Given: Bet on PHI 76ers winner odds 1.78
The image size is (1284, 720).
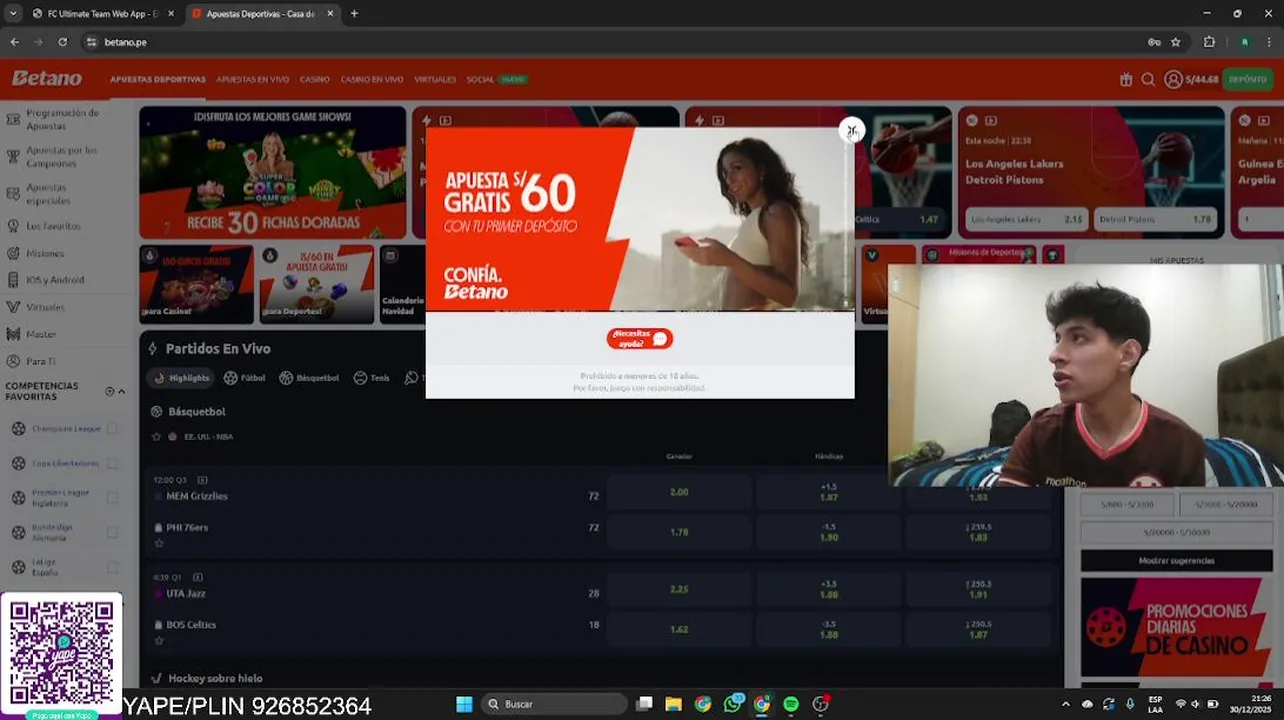Looking at the screenshot, I should point(679,532).
